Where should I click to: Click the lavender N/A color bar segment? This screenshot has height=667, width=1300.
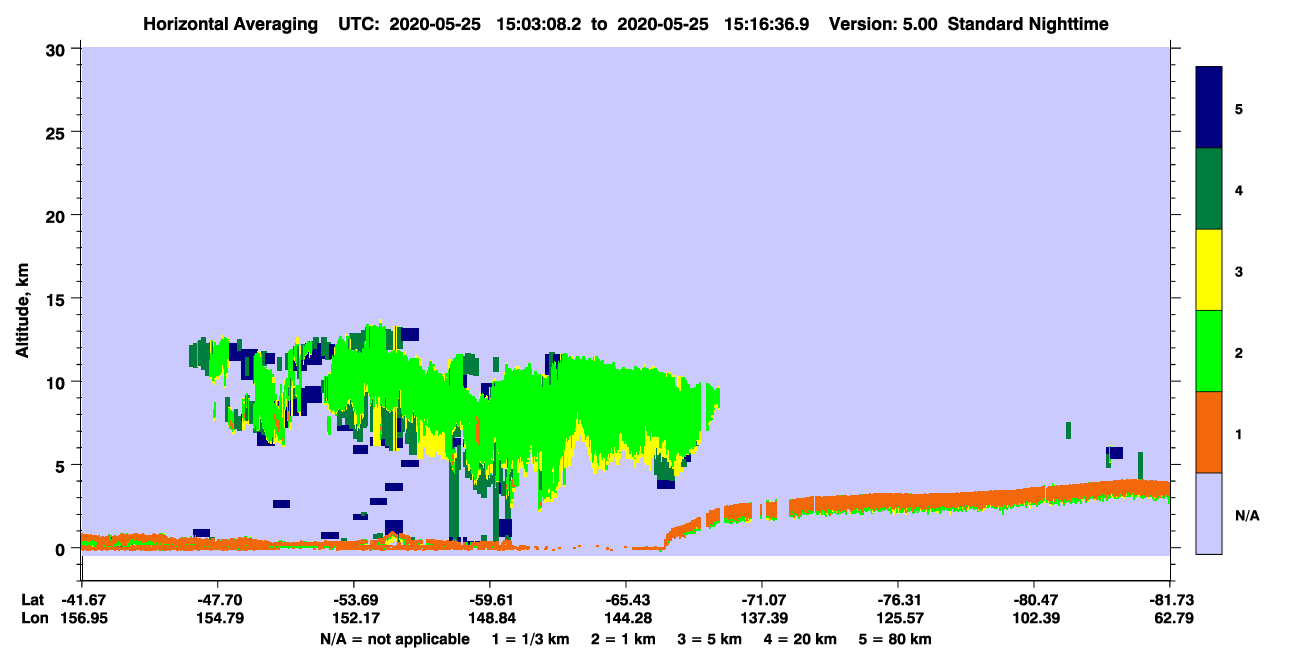coord(1209,513)
